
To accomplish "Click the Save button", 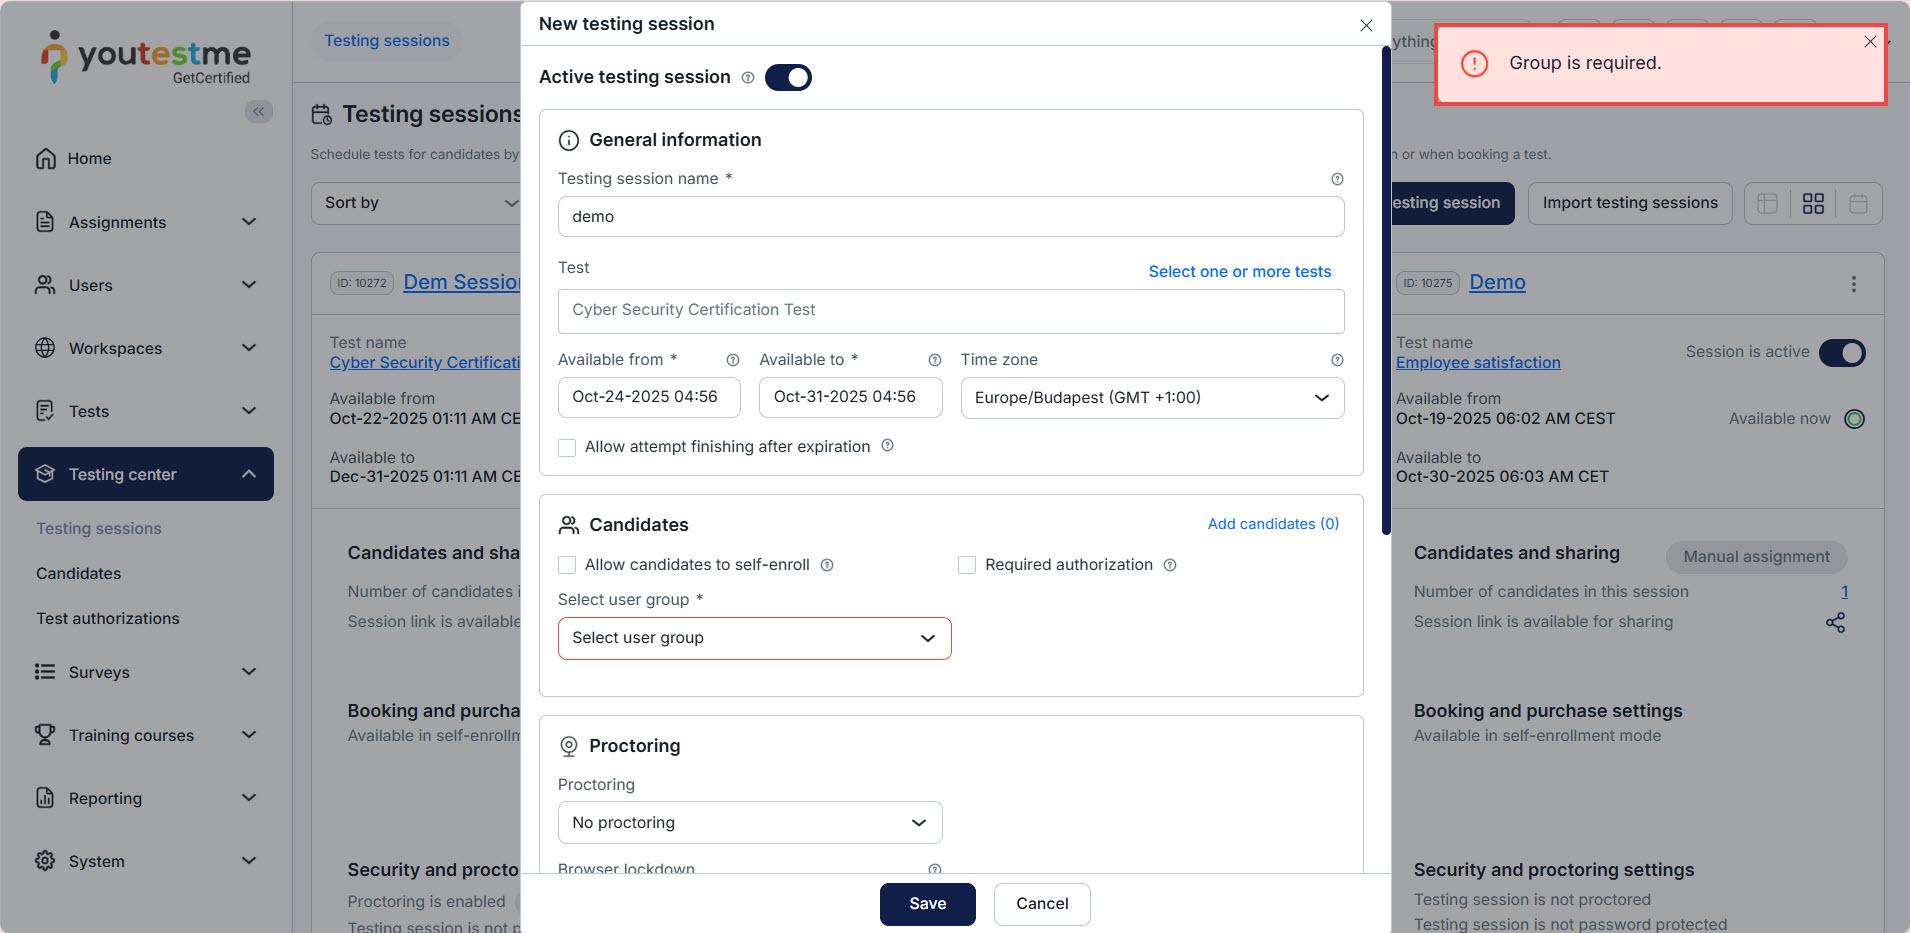I will coord(927,904).
